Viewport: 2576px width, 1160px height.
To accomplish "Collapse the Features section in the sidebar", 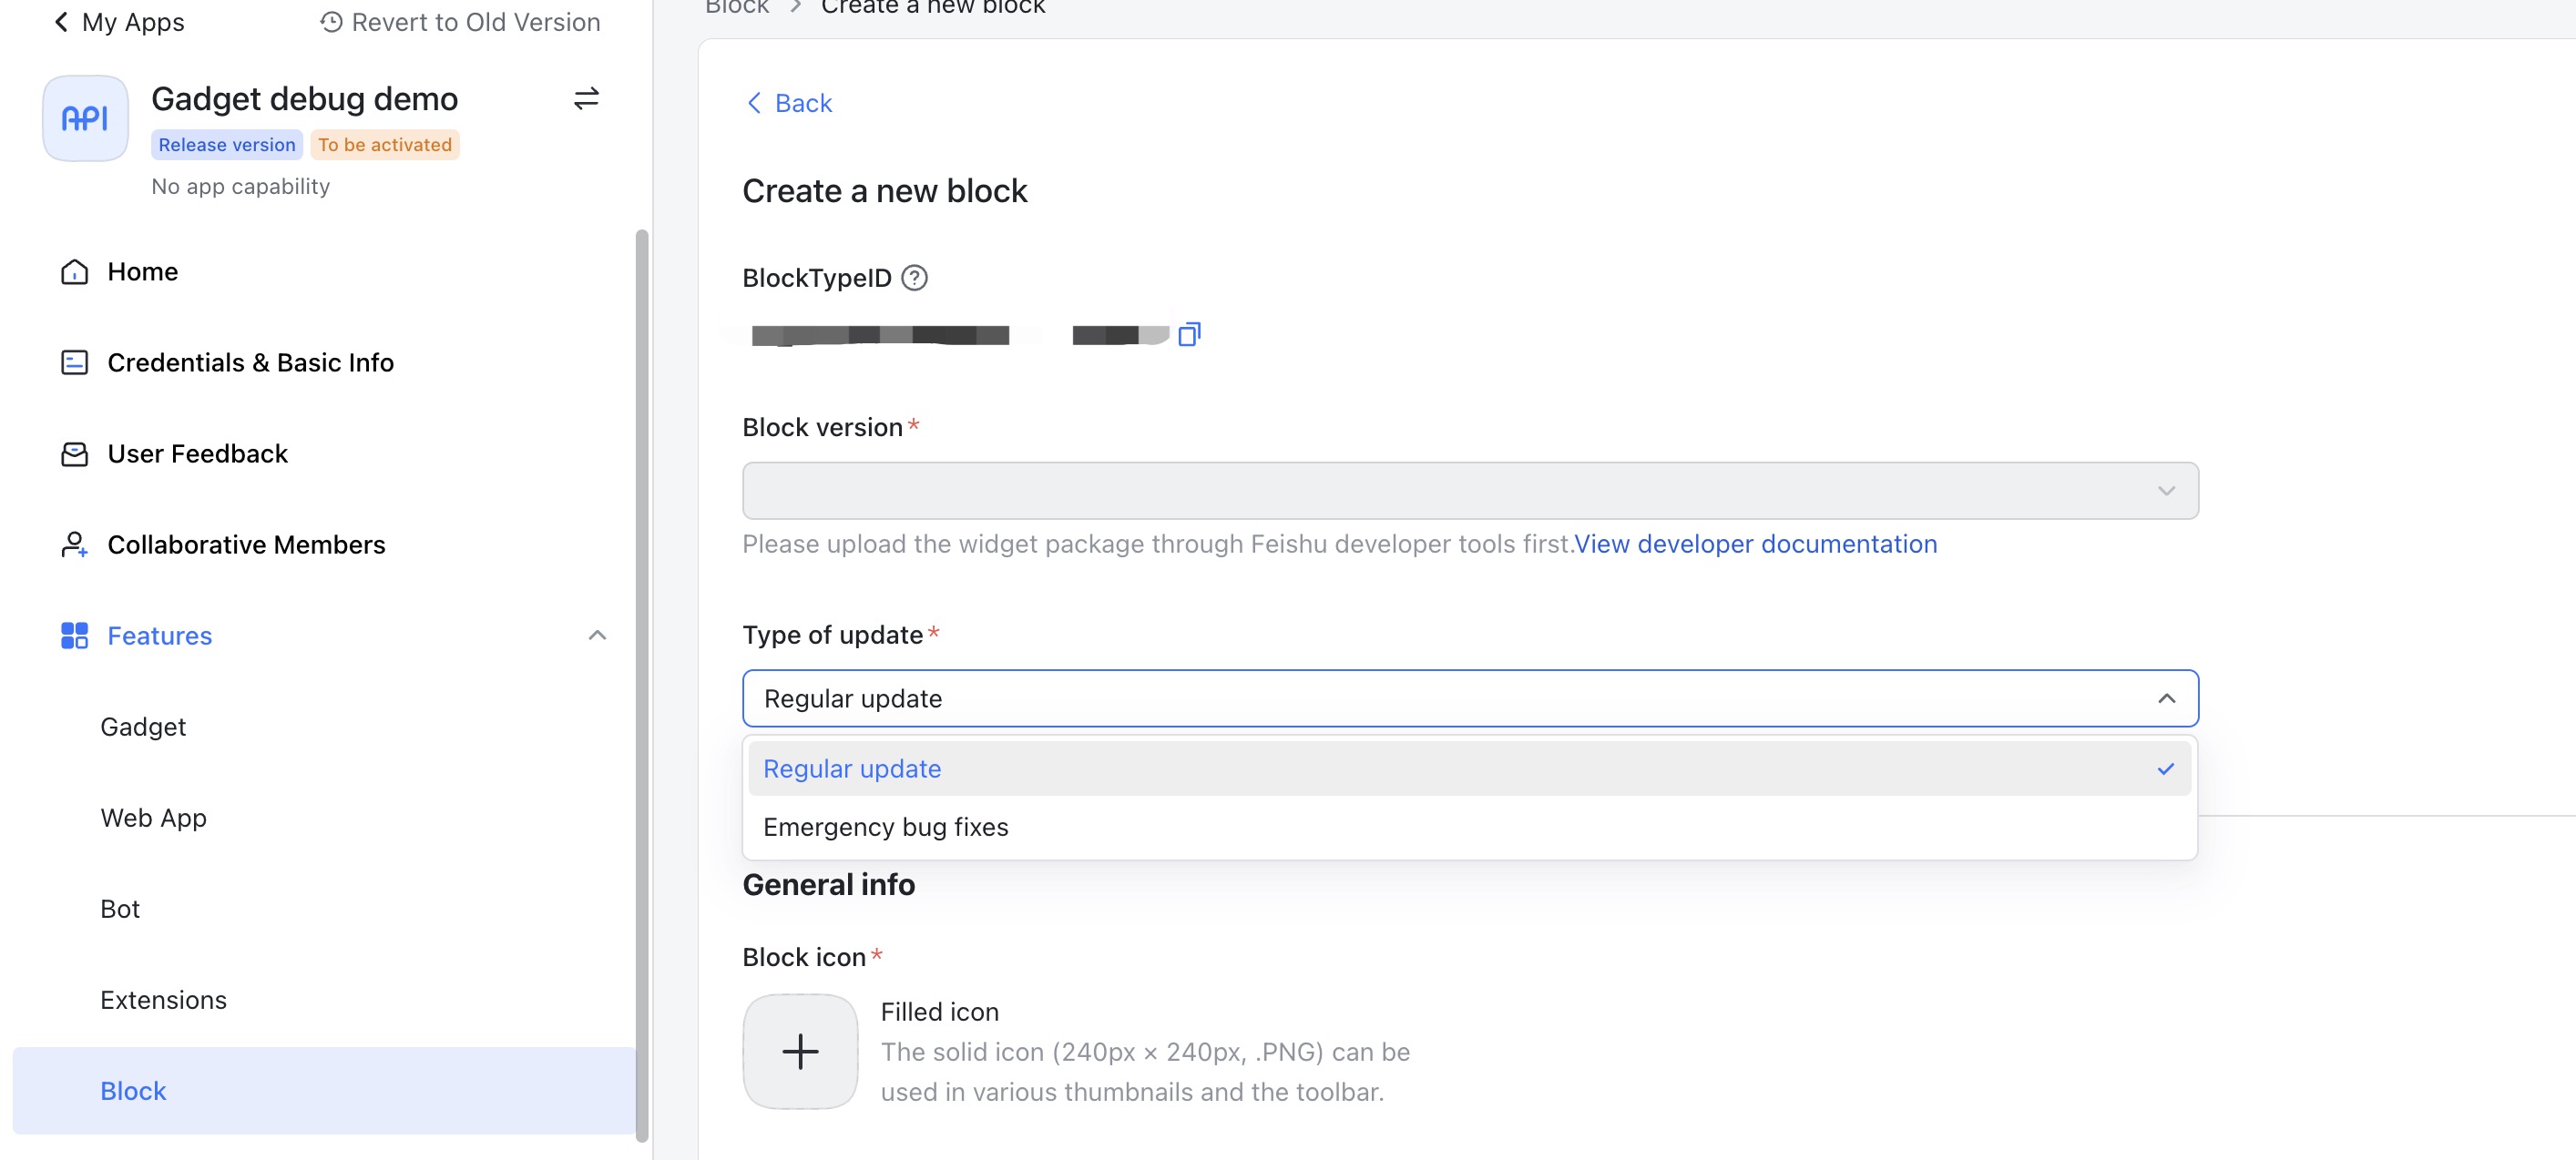I will pyautogui.click(x=597, y=635).
